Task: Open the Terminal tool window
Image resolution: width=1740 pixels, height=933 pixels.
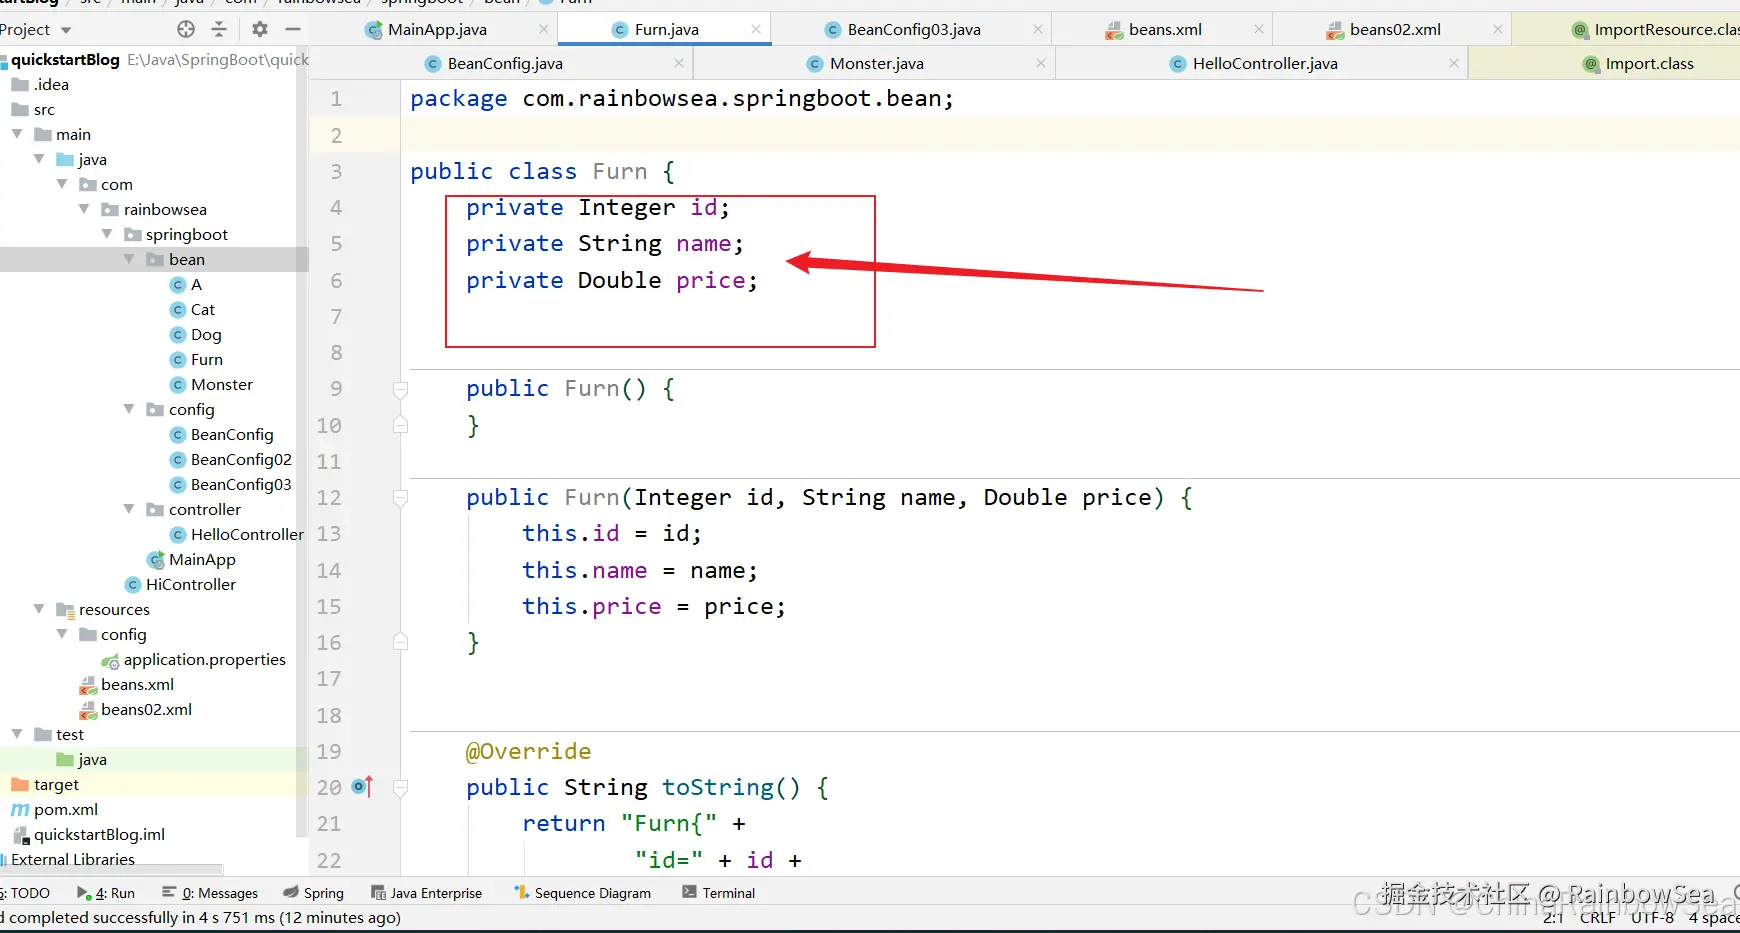Action: click(x=719, y=893)
